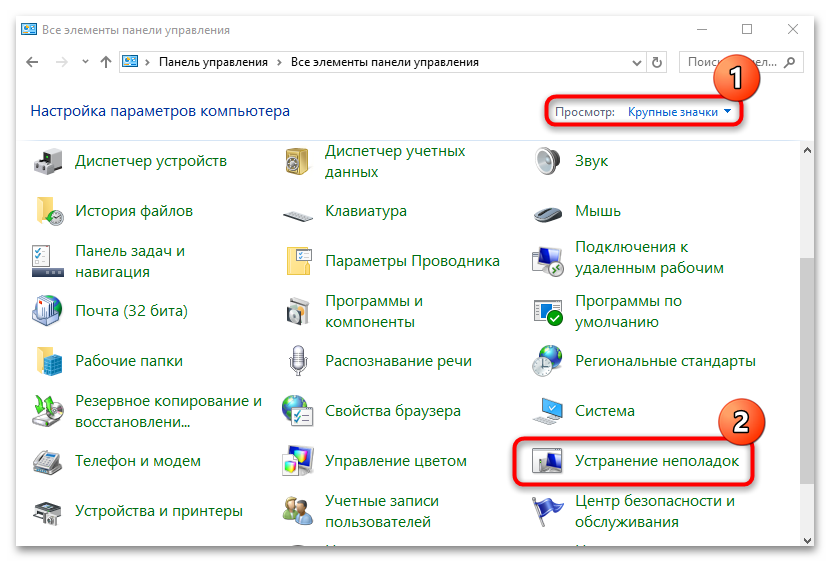Expand chevron before Панель управления breadcrumb
Viewport: 830px width, 562px height.
pyautogui.click(x=147, y=62)
